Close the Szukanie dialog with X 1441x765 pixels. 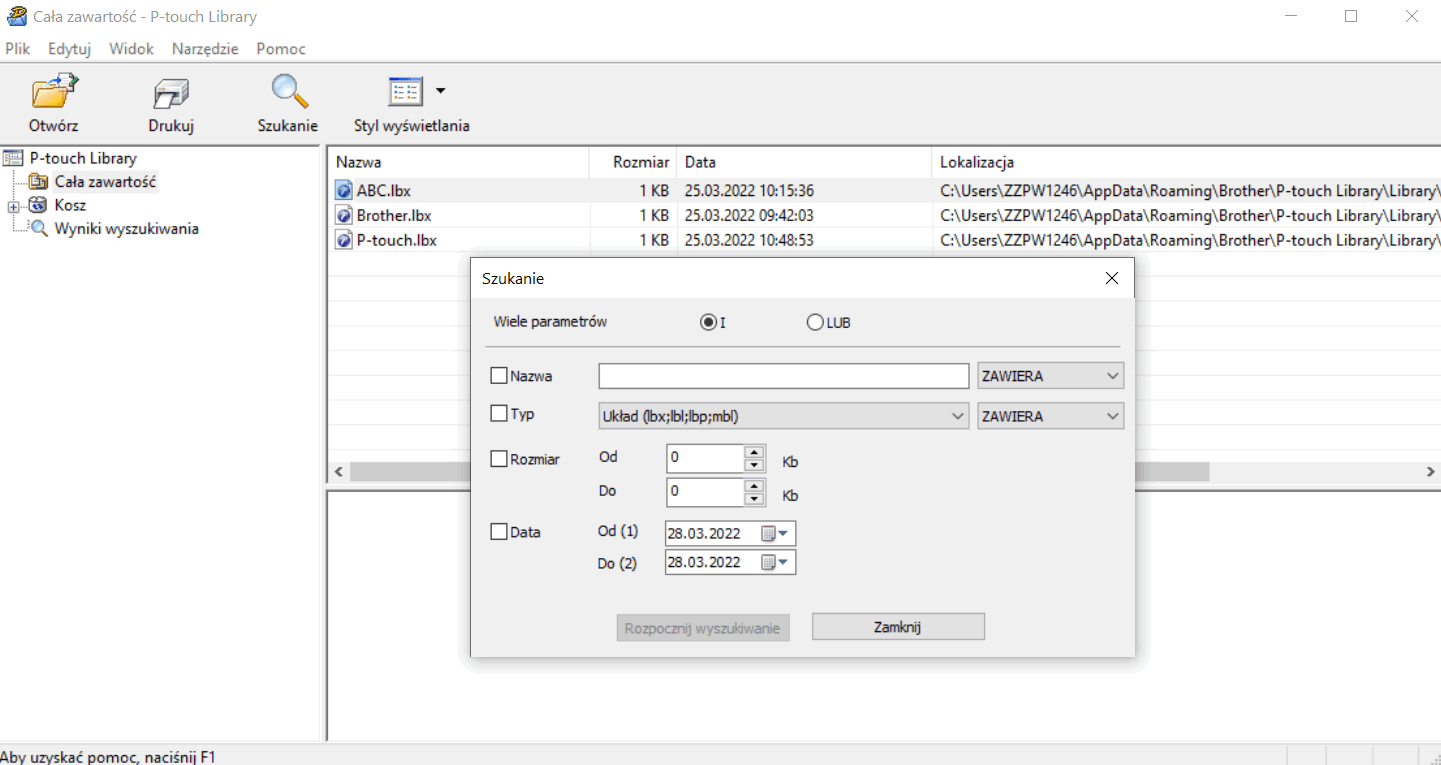(1111, 279)
